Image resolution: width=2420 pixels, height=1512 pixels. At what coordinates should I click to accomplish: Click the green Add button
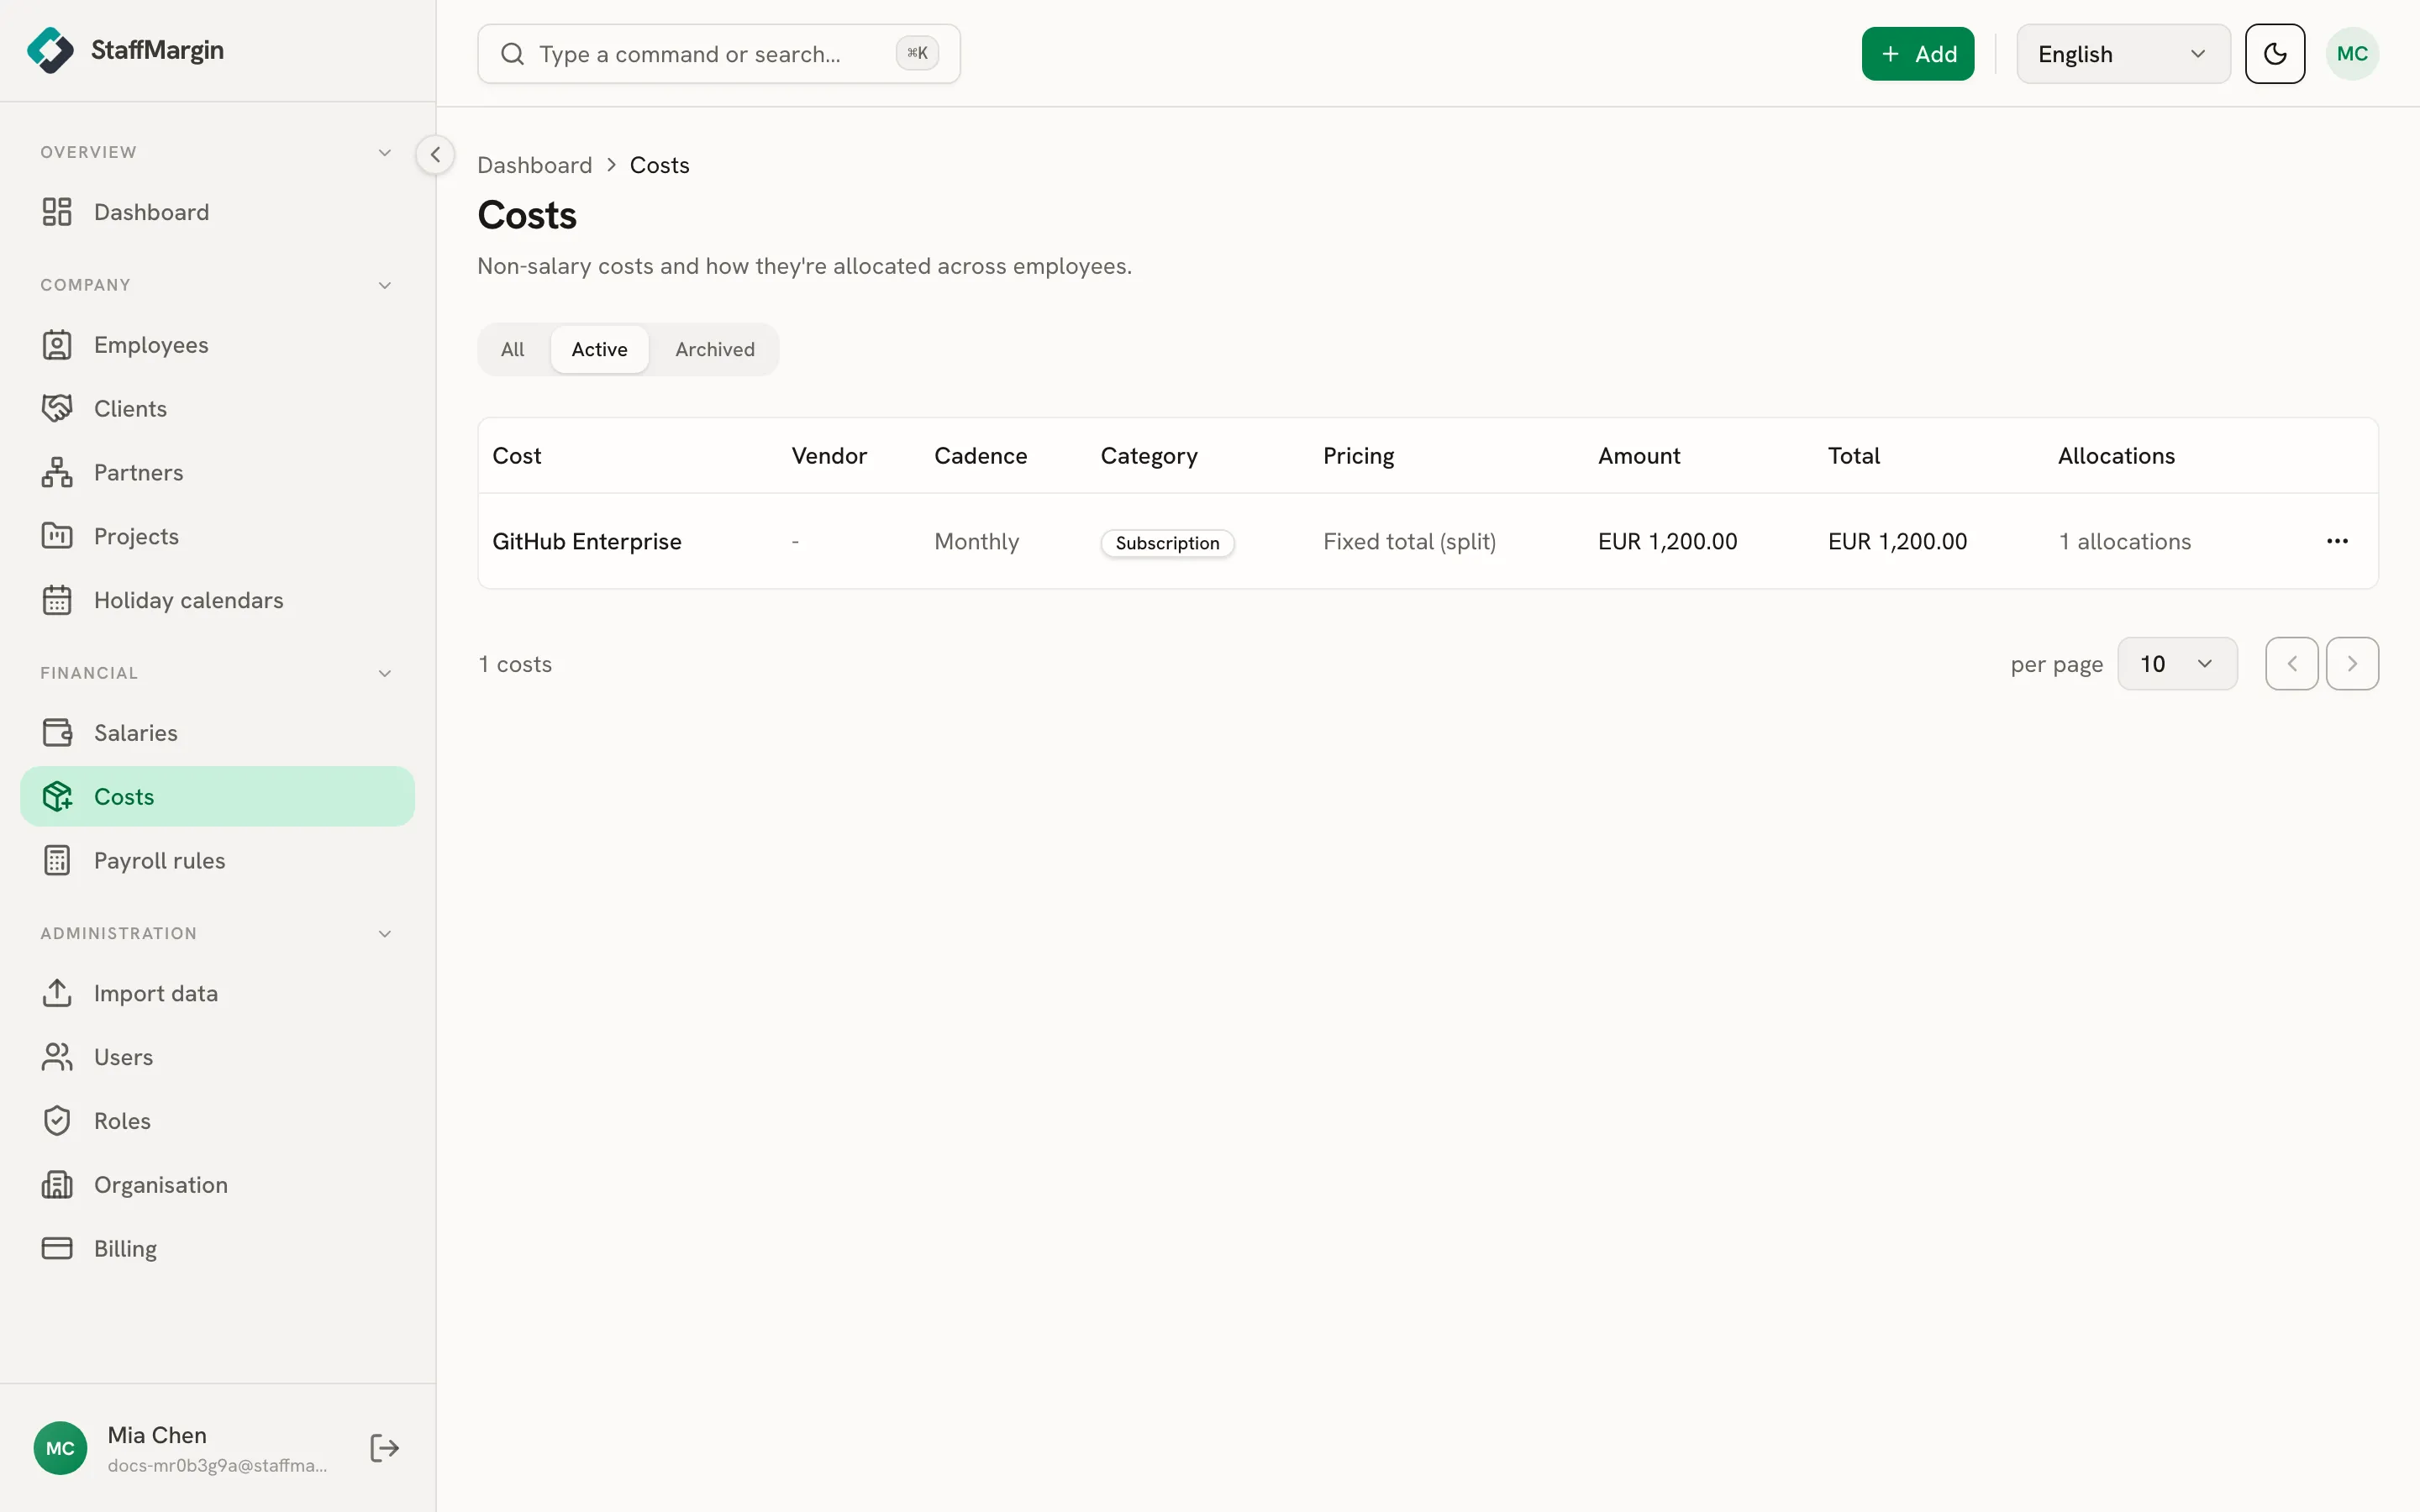click(x=1917, y=54)
